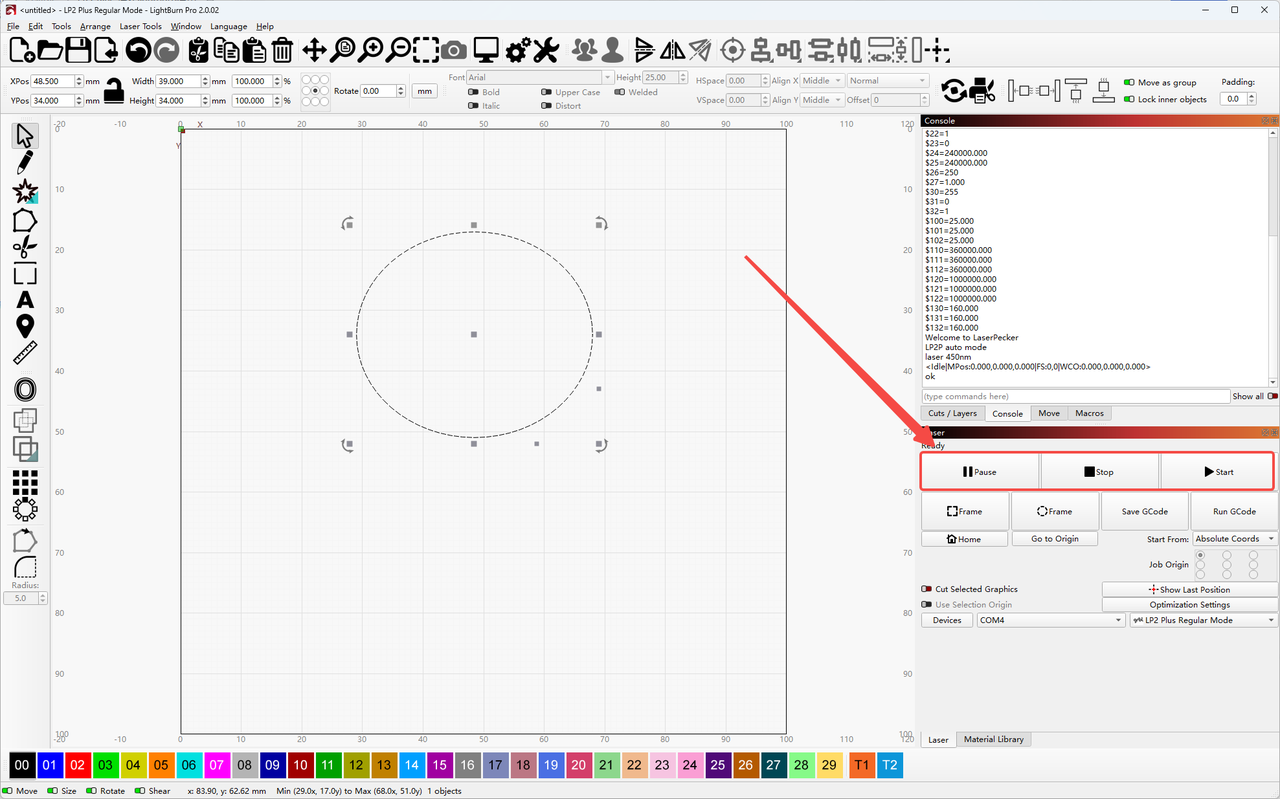Toggle the Lock inner objects switch

tap(1129, 99)
